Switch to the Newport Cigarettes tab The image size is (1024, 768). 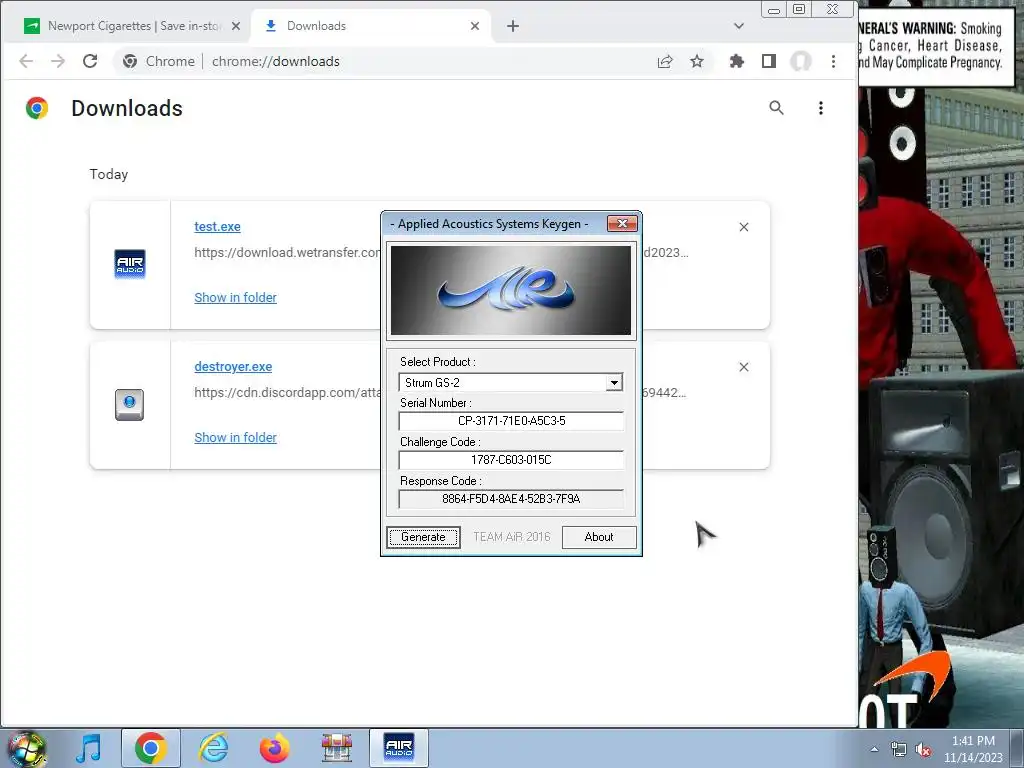[131, 26]
